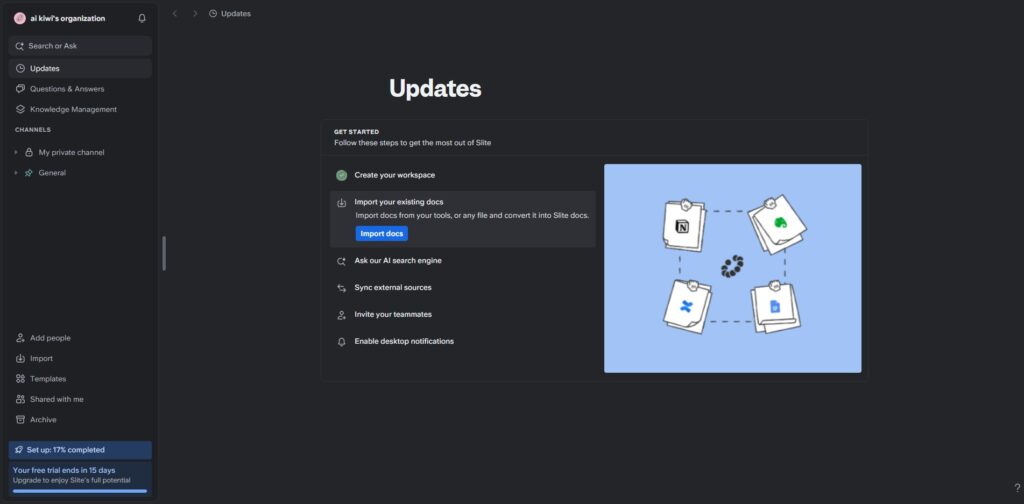The width and height of the screenshot is (1024, 504).
Task: Open My private channel
Action: point(71,152)
